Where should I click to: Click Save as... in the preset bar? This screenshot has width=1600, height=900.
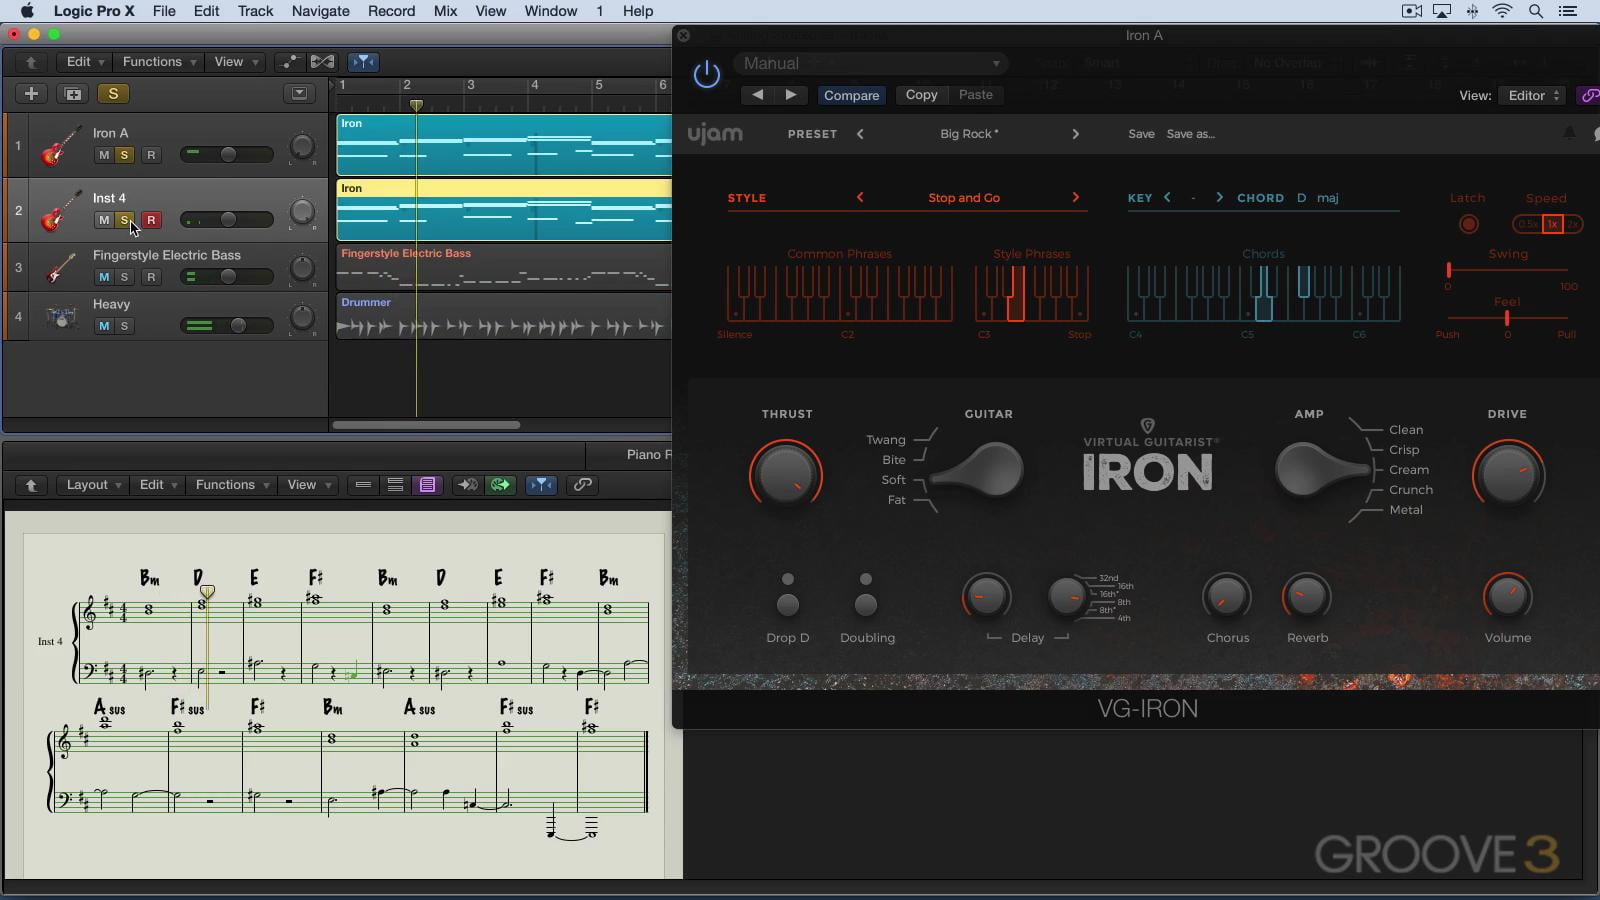[x=1190, y=134]
